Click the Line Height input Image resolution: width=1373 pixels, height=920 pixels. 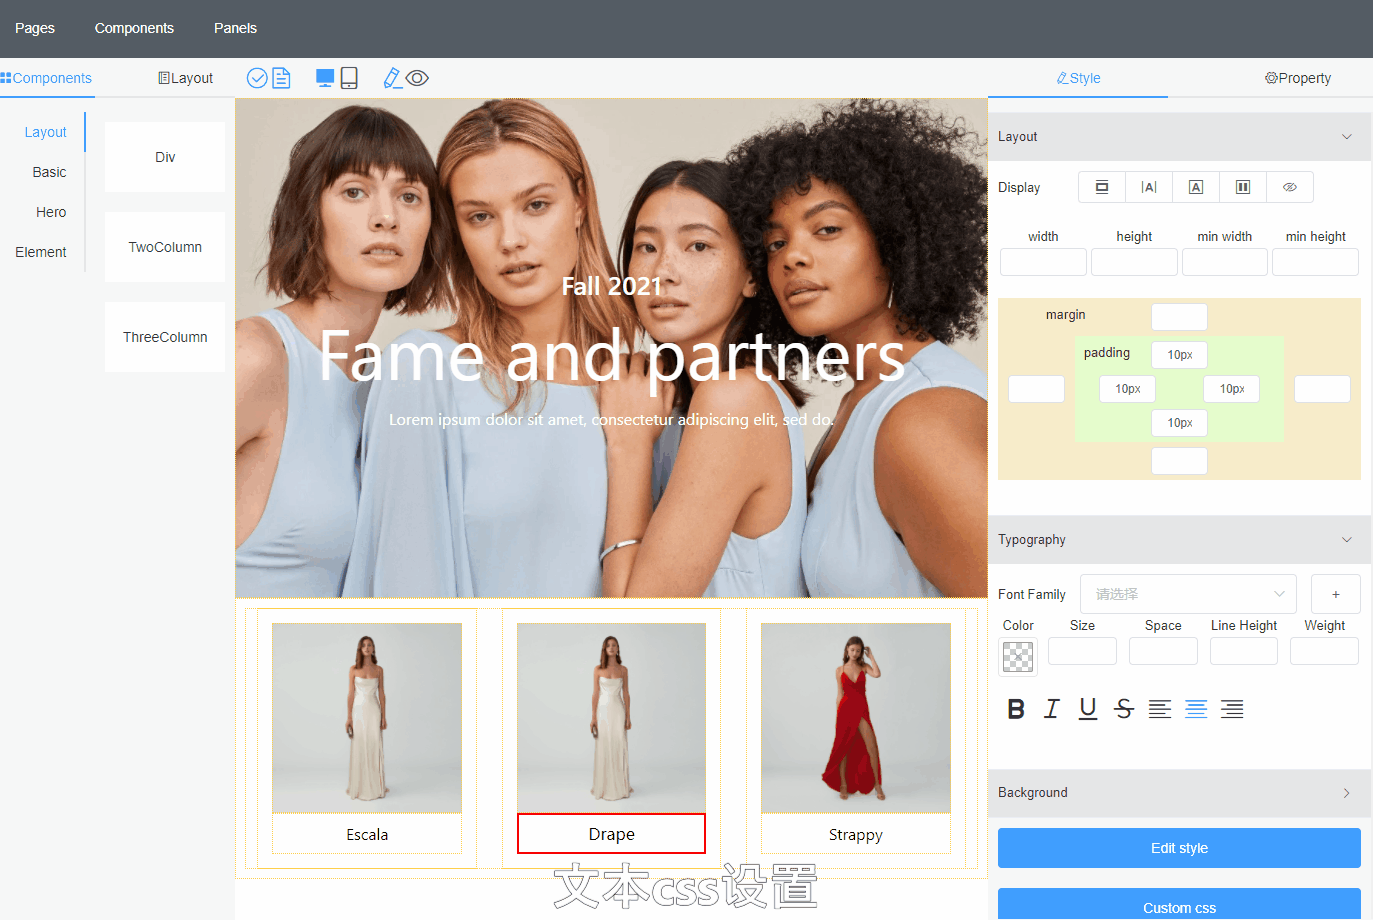coord(1244,651)
